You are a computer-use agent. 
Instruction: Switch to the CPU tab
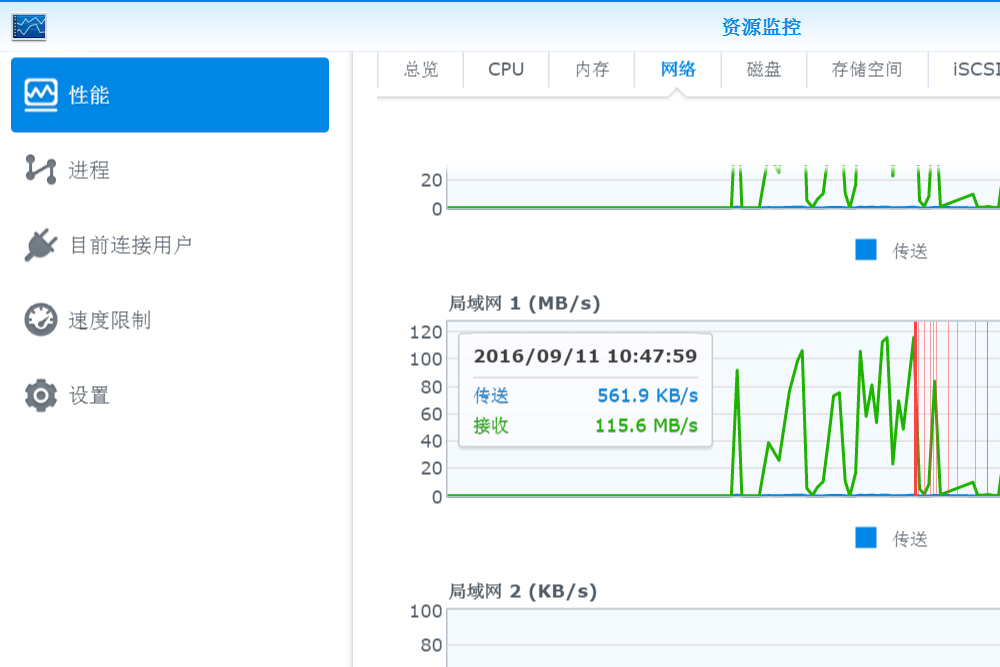505,69
